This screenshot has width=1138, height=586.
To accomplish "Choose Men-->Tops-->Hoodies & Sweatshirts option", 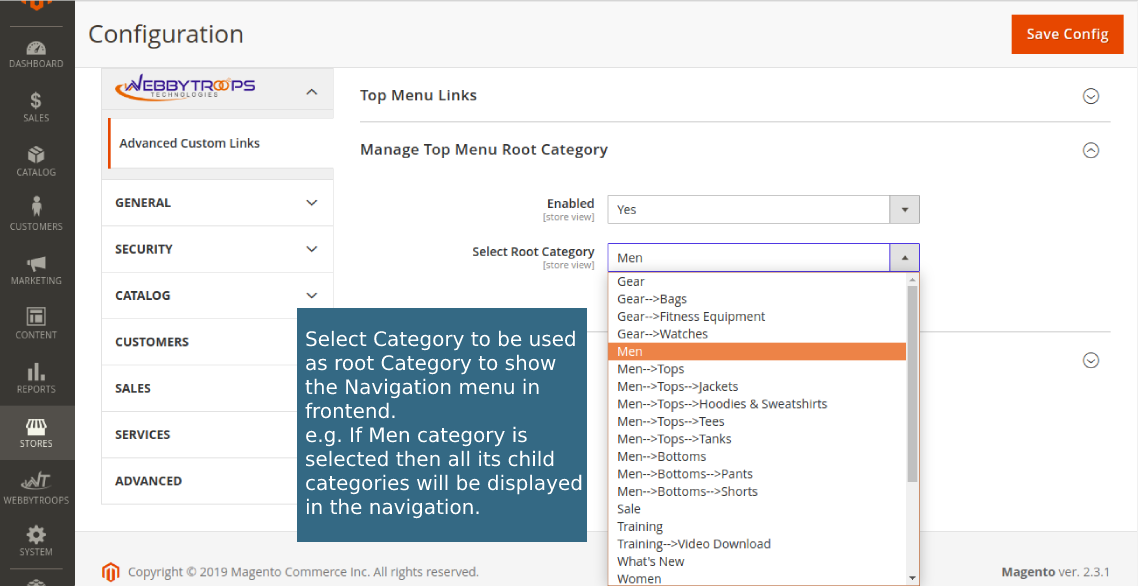I will pos(757,404).
